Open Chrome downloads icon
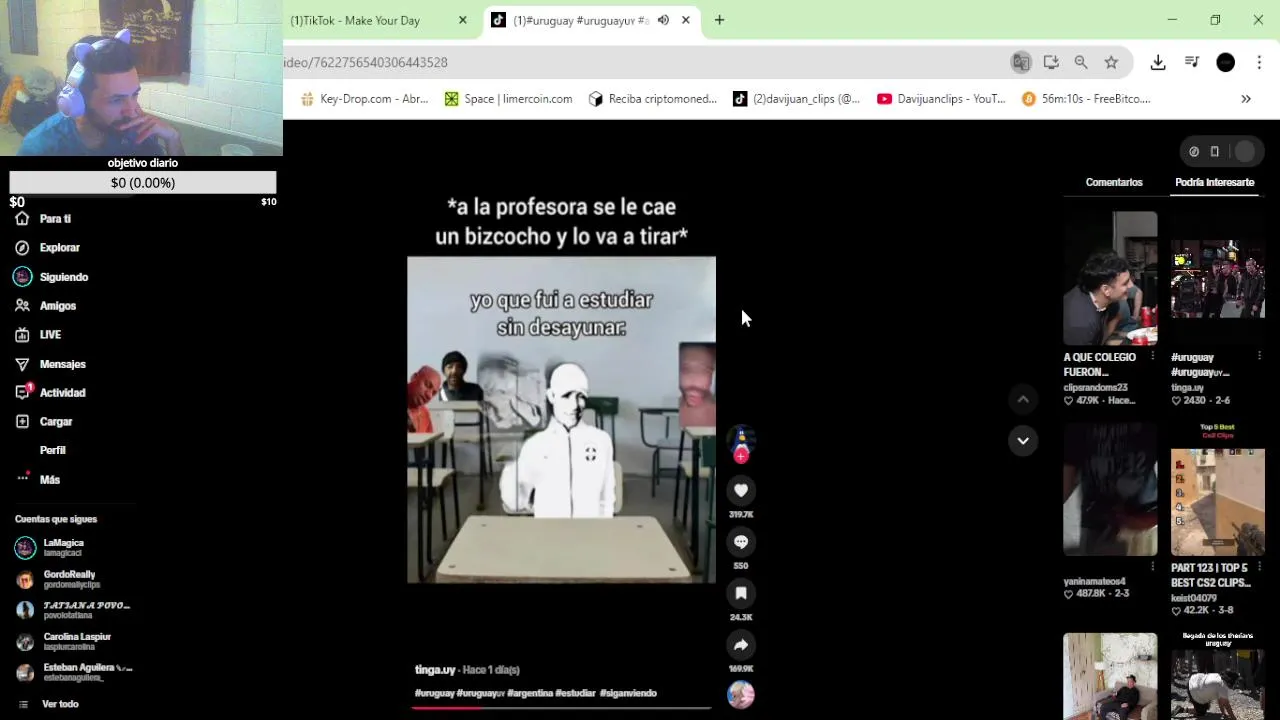This screenshot has width=1280, height=720. pyautogui.click(x=1158, y=62)
